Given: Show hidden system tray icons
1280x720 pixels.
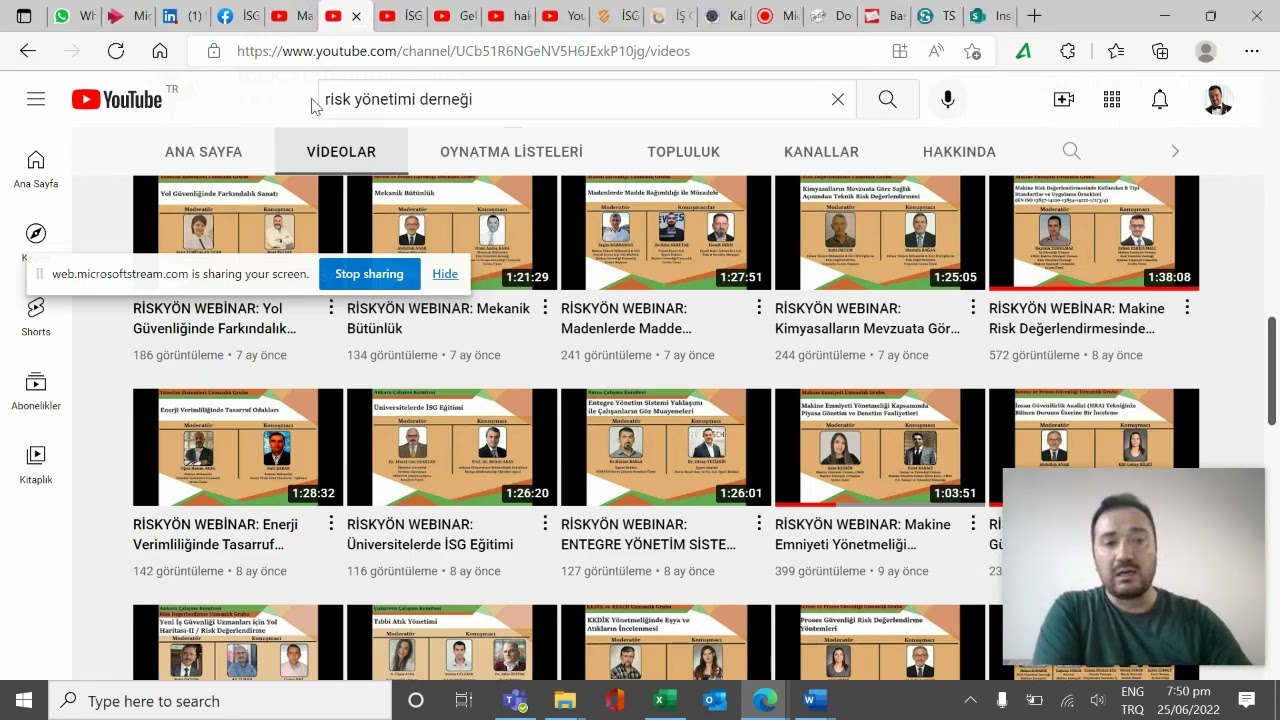Looking at the screenshot, I should (x=970, y=700).
